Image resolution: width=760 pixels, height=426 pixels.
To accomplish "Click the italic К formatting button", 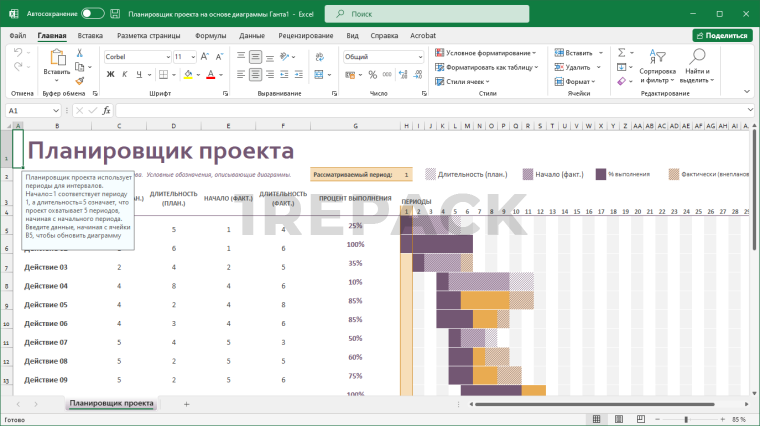I will pyautogui.click(x=125, y=74).
